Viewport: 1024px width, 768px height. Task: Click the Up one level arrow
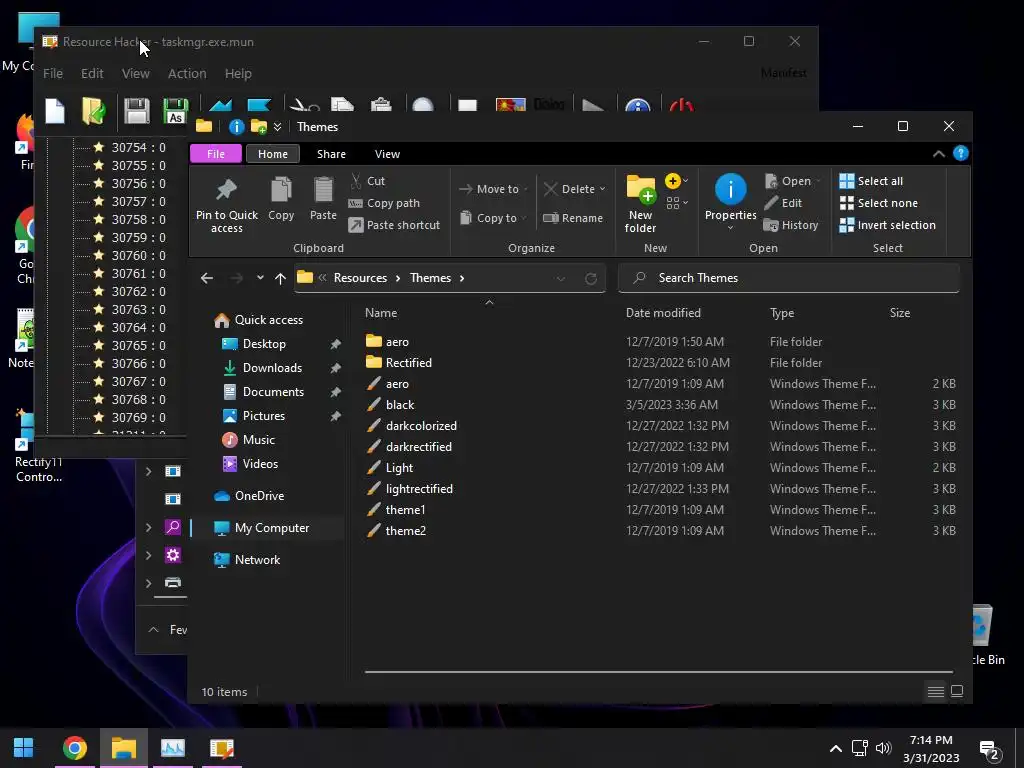click(280, 278)
